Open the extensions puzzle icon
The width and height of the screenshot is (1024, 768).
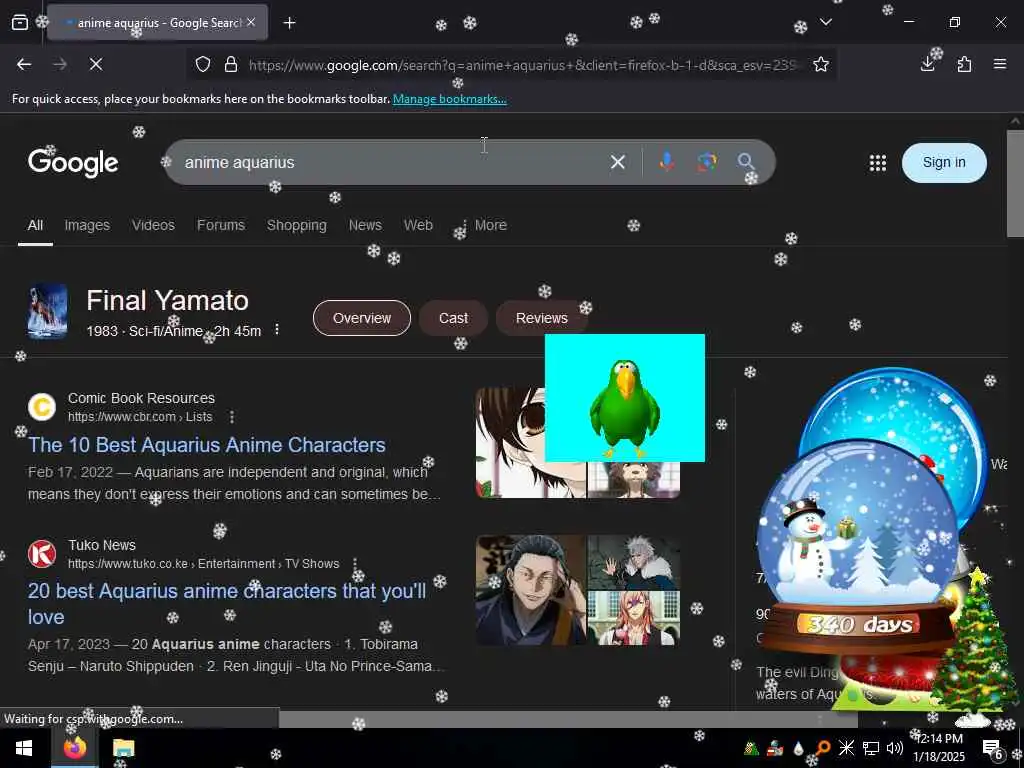coord(964,64)
